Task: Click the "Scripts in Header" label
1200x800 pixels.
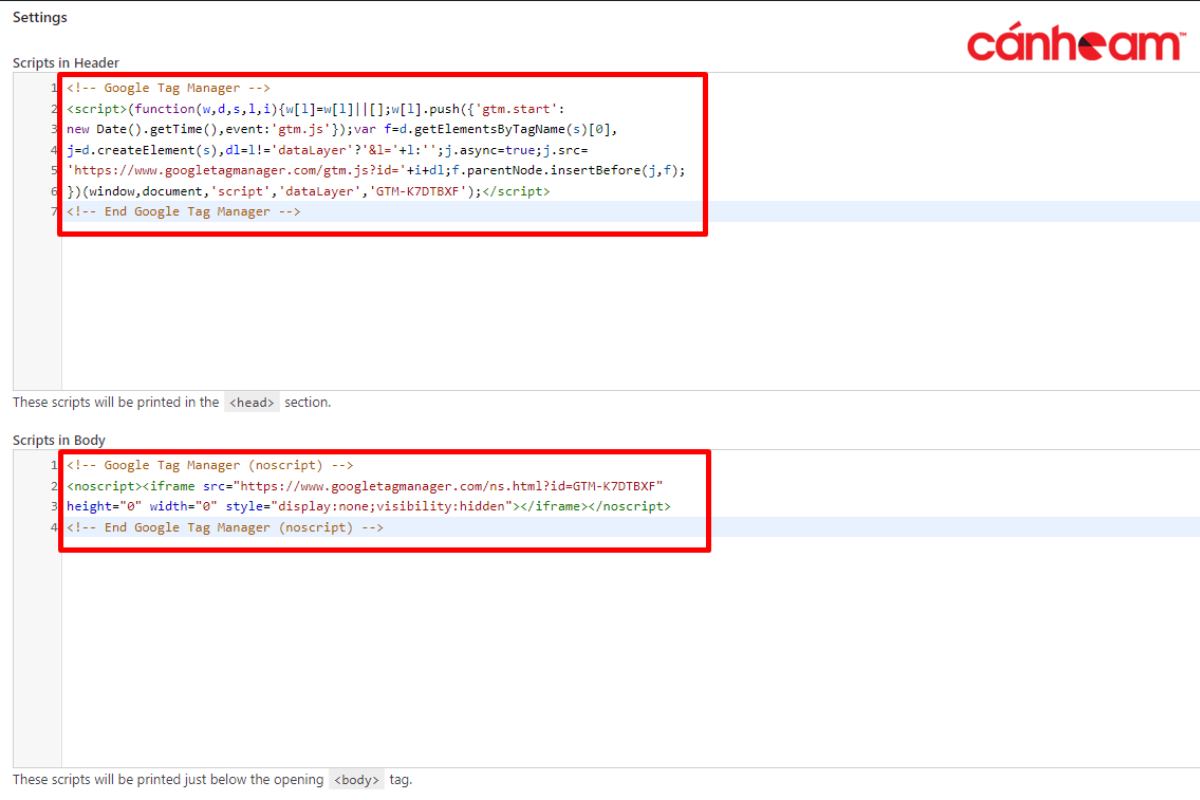Action: point(66,62)
